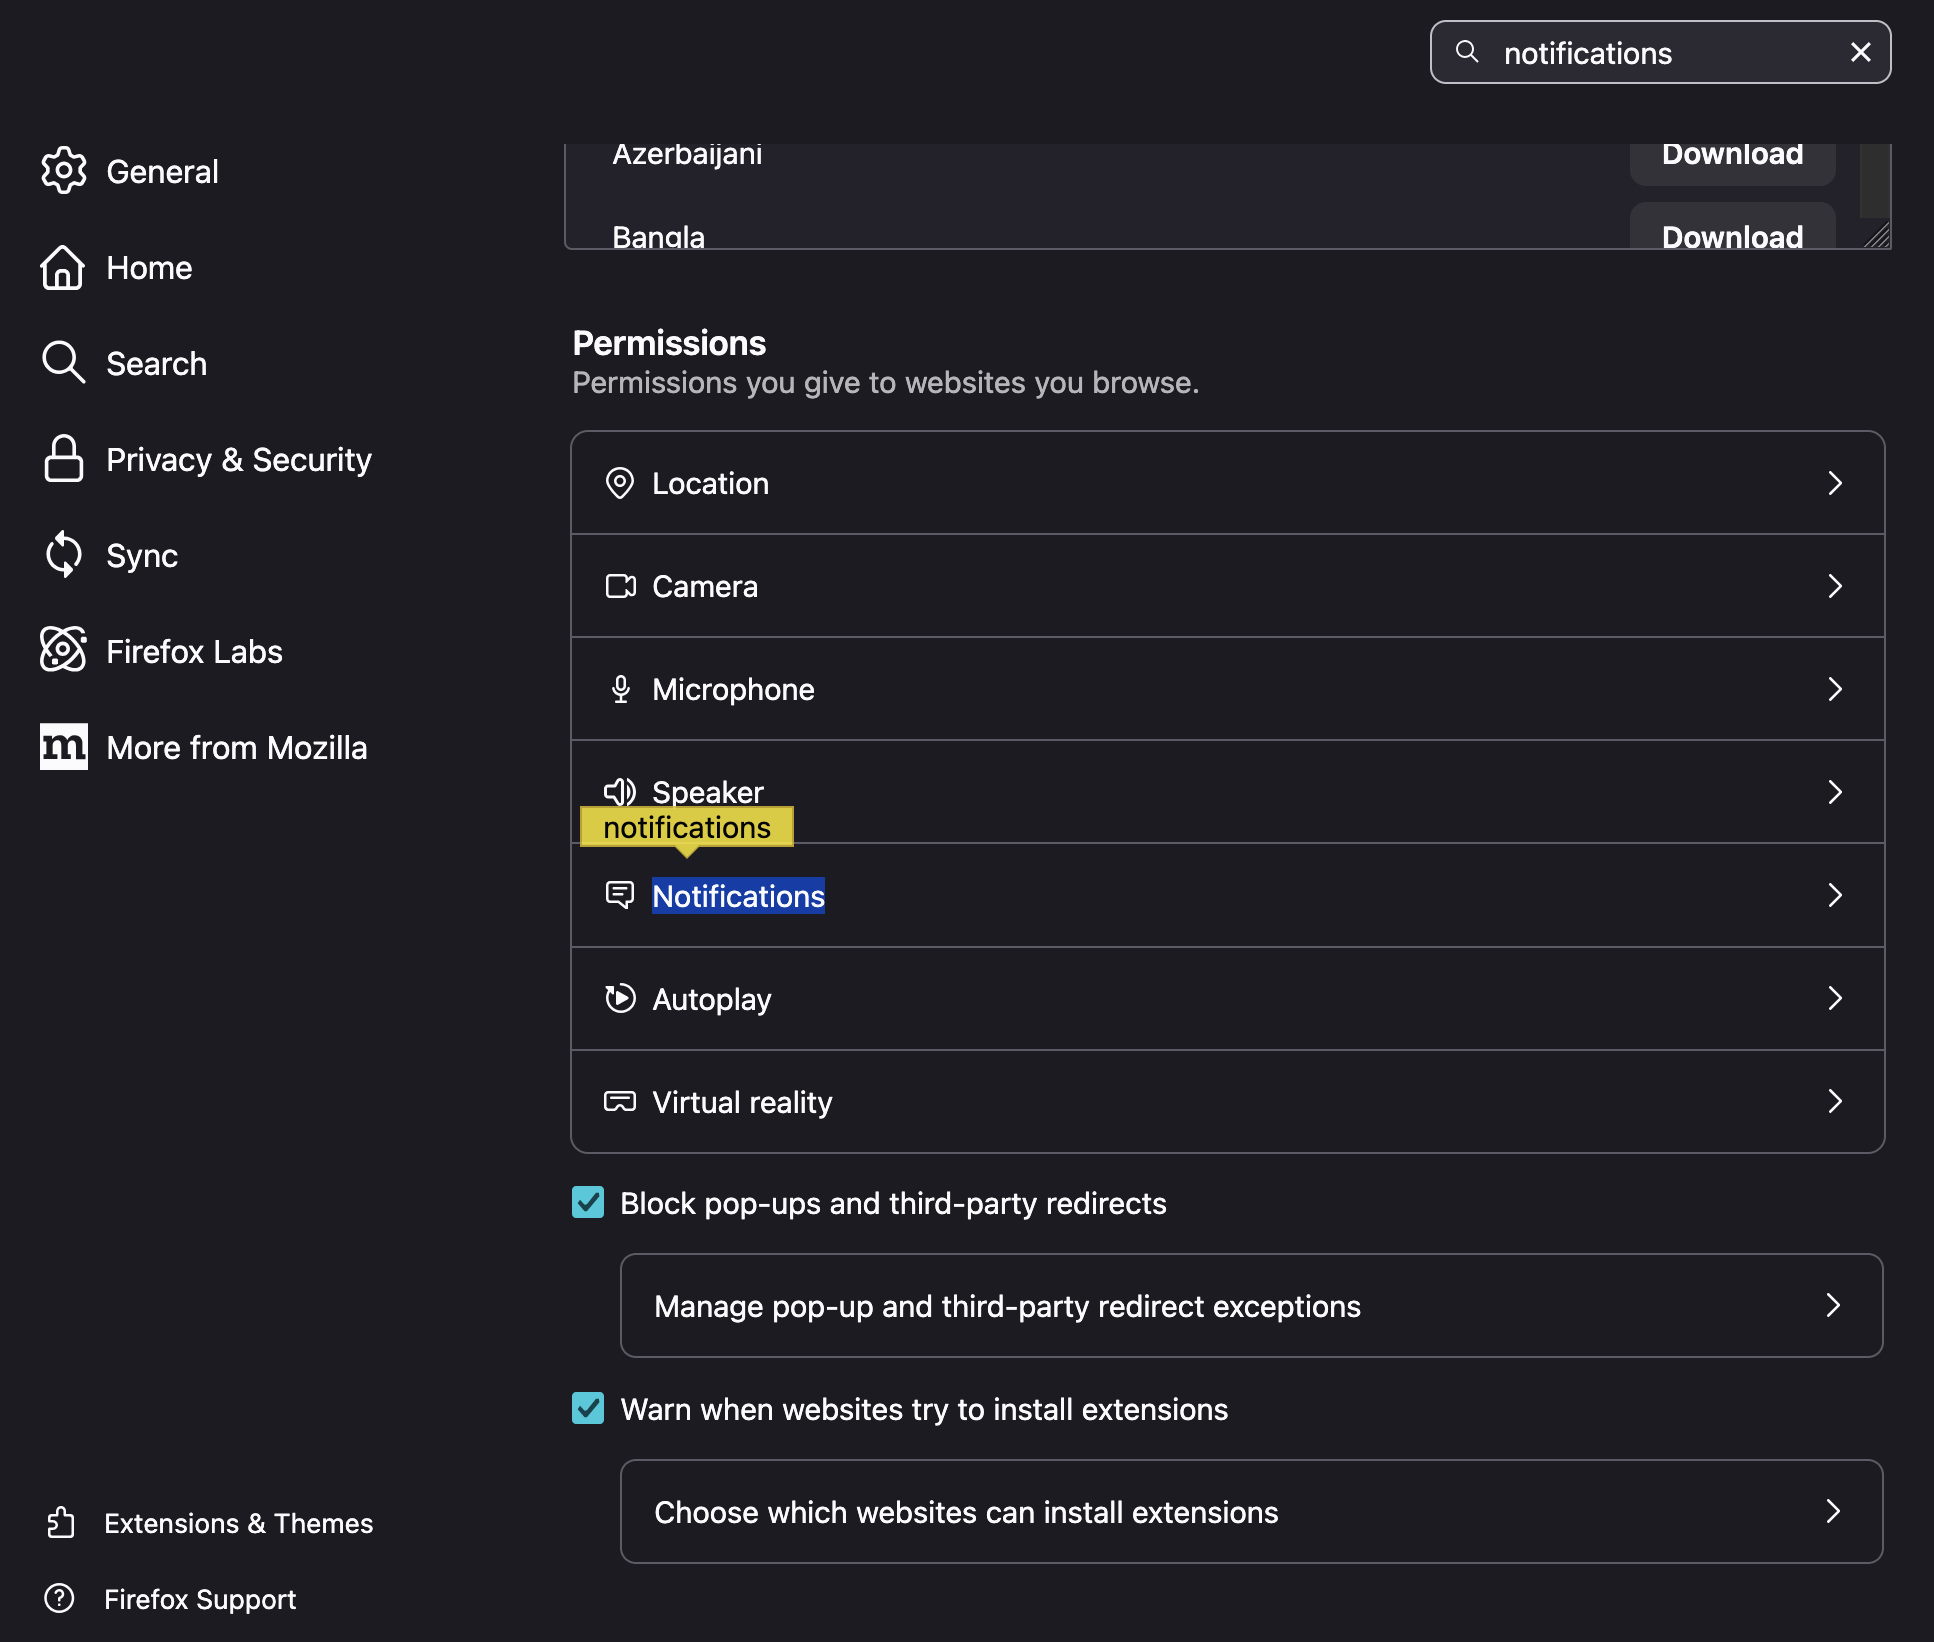Screen dimensions: 1934x1642
Task: Open Firefox Support link
Action: tap(199, 1599)
